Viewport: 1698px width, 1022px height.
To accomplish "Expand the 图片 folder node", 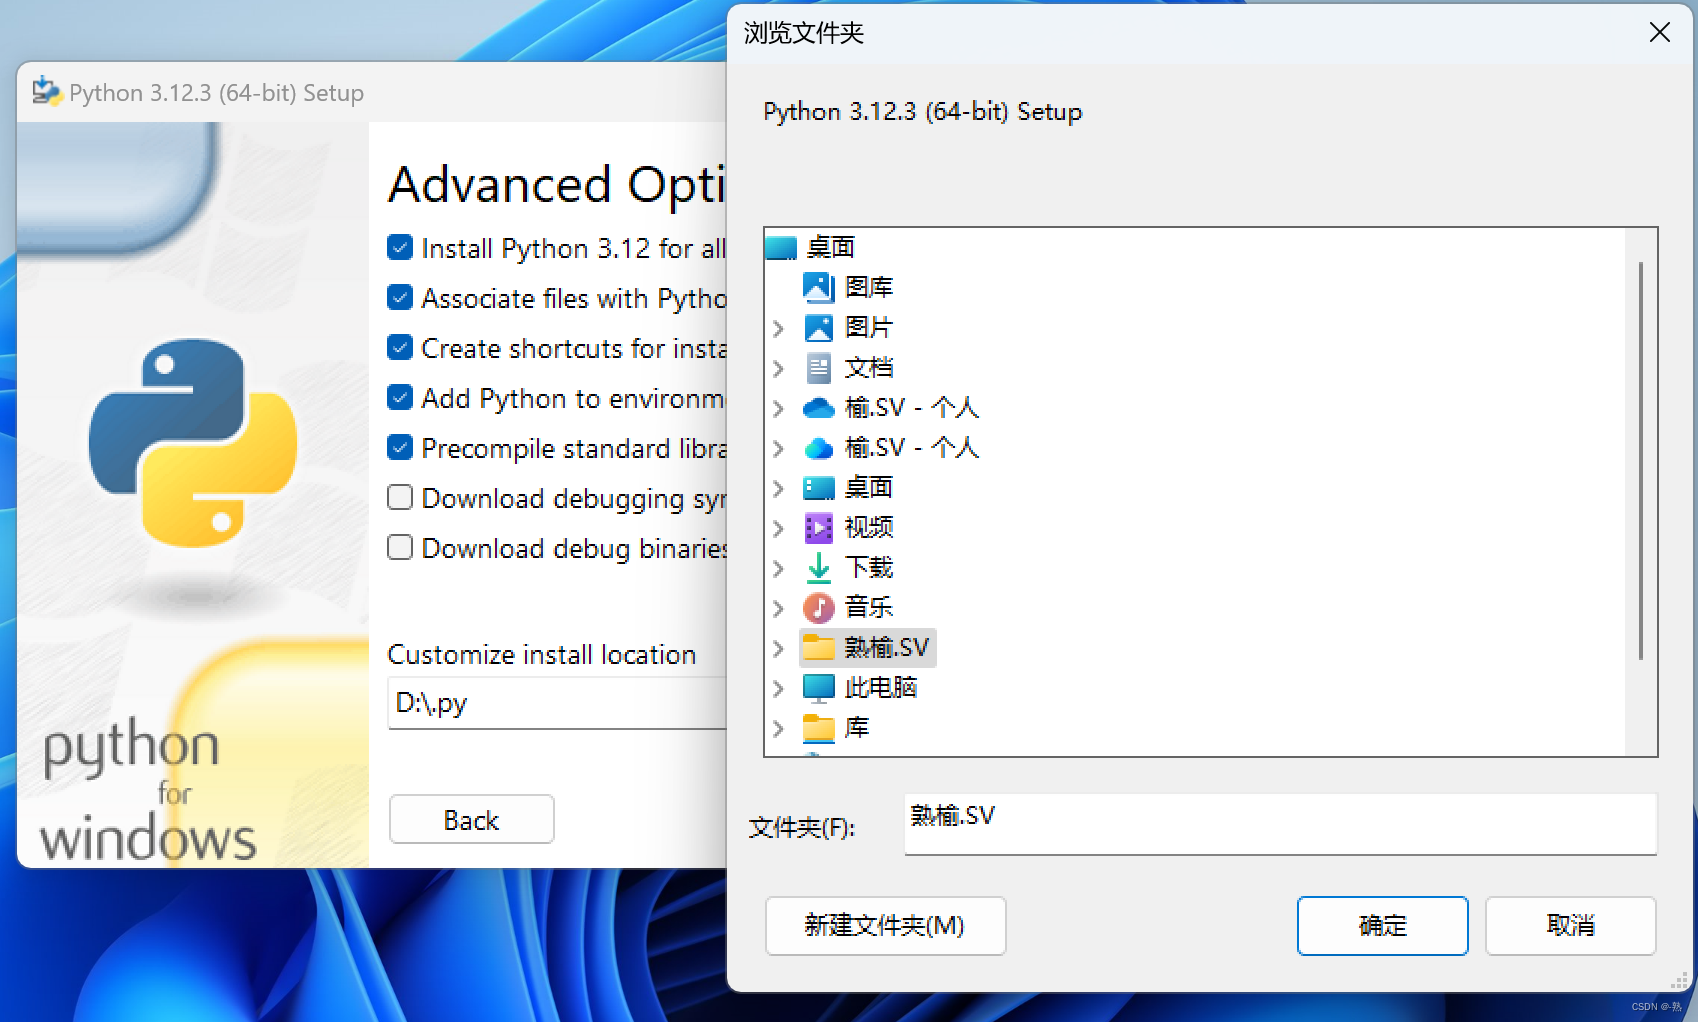I will coord(778,328).
